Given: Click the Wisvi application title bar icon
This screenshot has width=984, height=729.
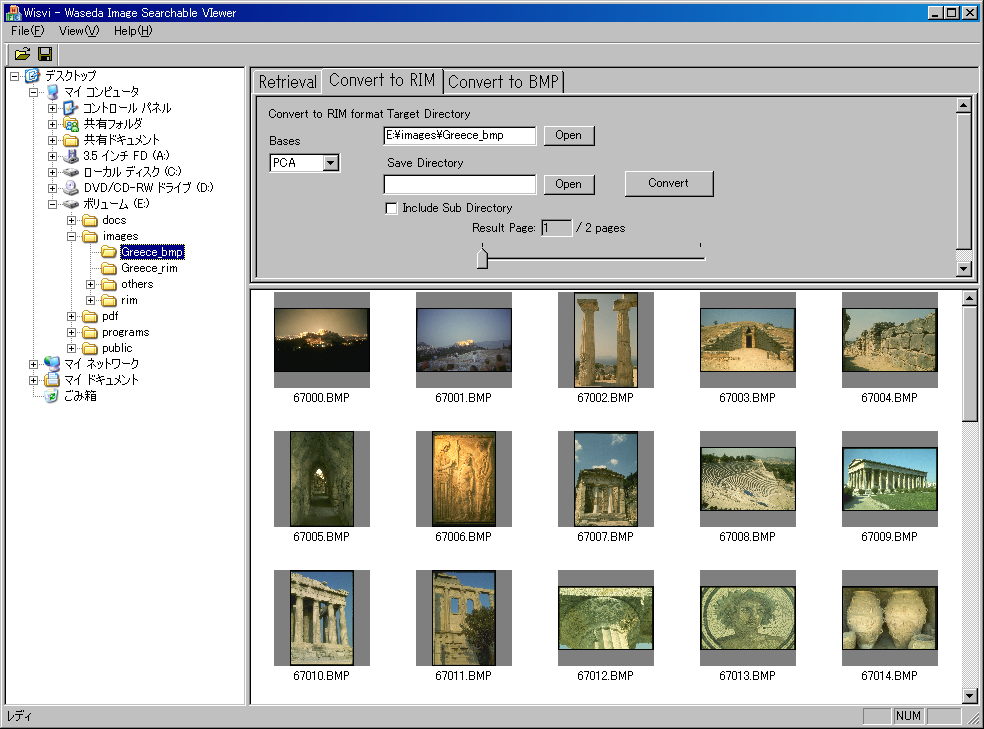Looking at the screenshot, I should [13, 13].
